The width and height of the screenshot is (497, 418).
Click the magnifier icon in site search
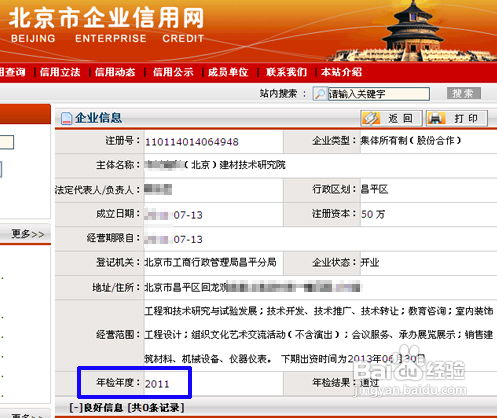pyautogui.click(x=320, y=94)
